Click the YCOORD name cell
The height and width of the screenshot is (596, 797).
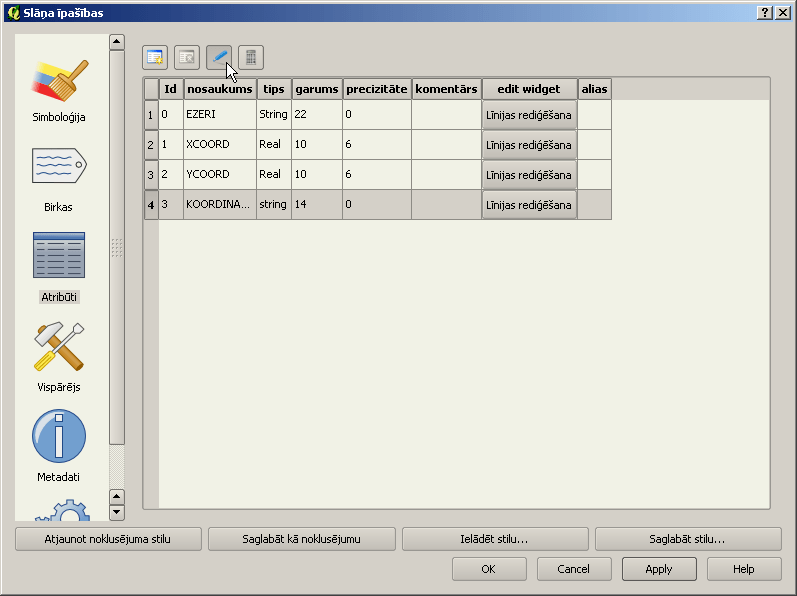220,174
